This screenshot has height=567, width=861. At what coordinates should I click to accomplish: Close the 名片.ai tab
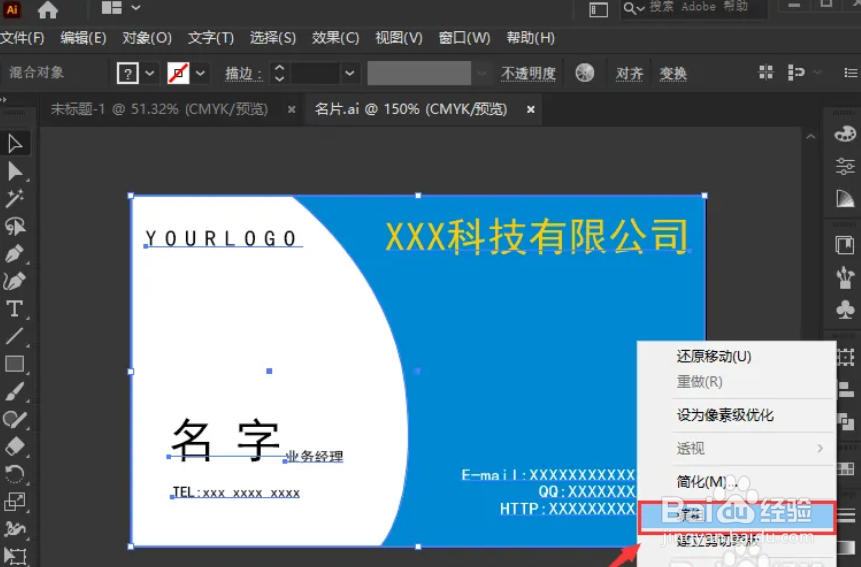click(x=530, y=110)
